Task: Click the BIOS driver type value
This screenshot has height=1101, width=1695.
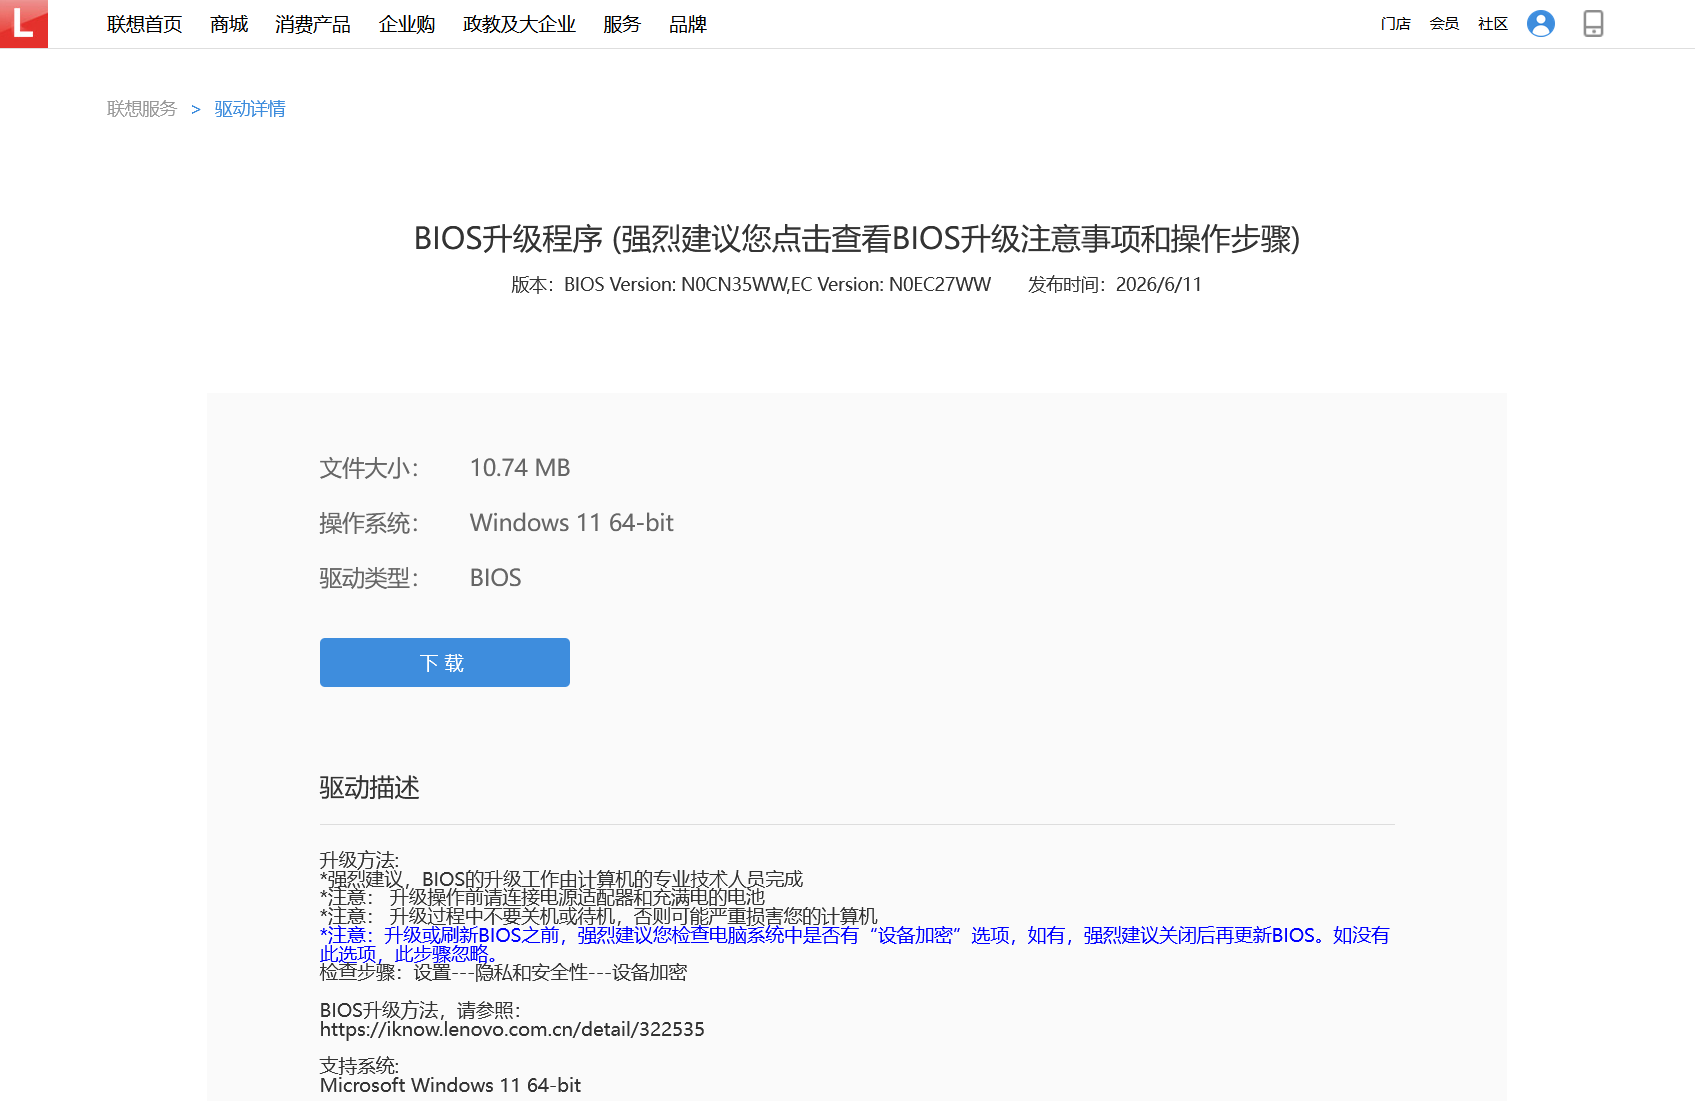Action: coord(496,578)
